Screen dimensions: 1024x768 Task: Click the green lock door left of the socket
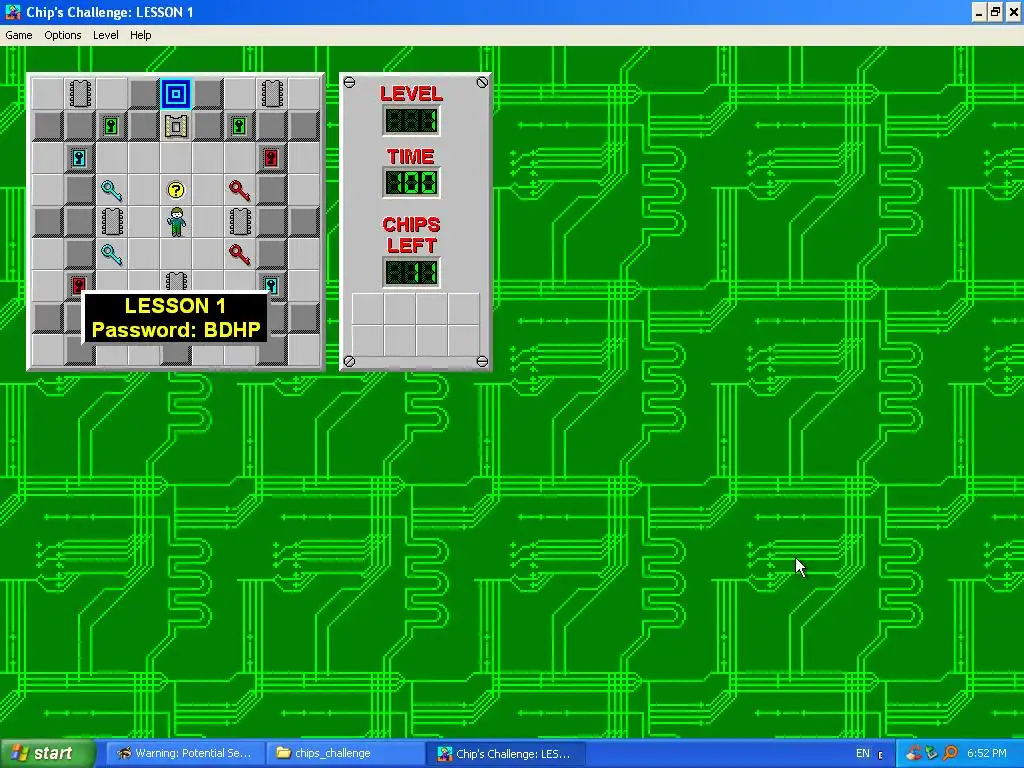click(112, 126)
